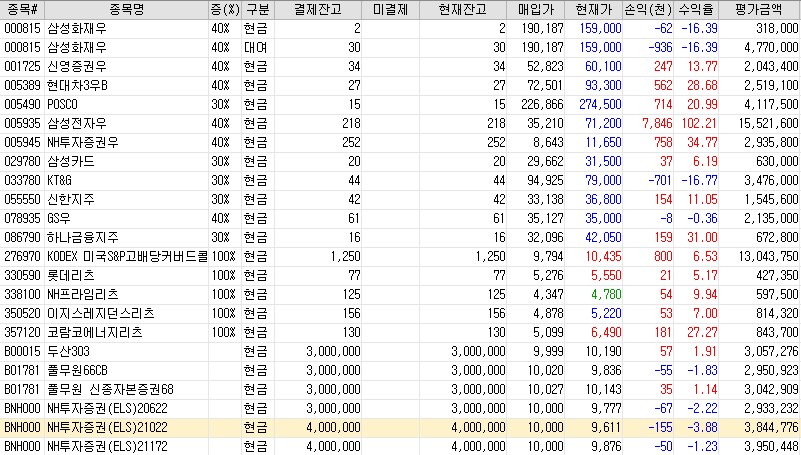Click stock code 005935

click(22, 124)
